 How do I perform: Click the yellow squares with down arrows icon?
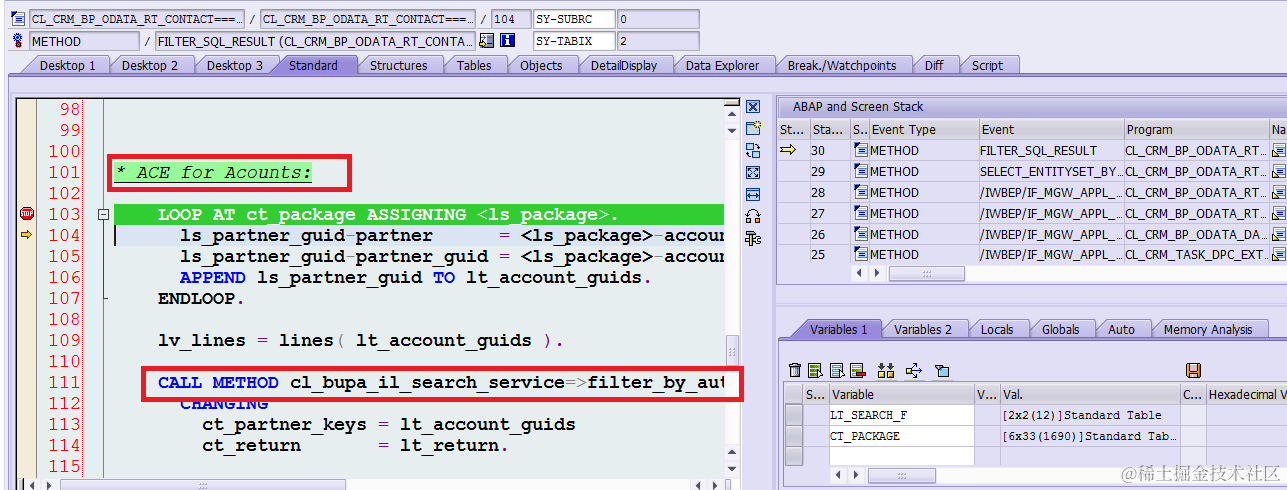(x=885, y=370)
